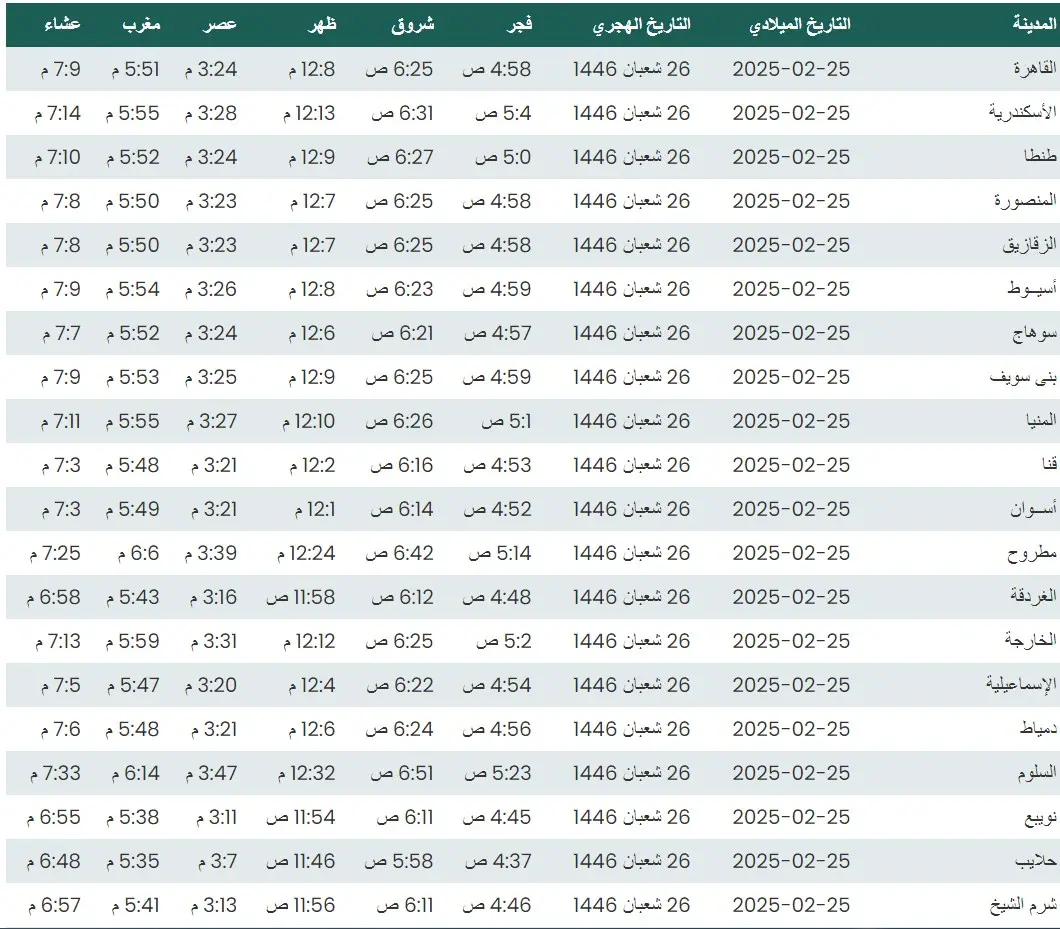Select the الأسكندرية city cell

pos(1022,112)
